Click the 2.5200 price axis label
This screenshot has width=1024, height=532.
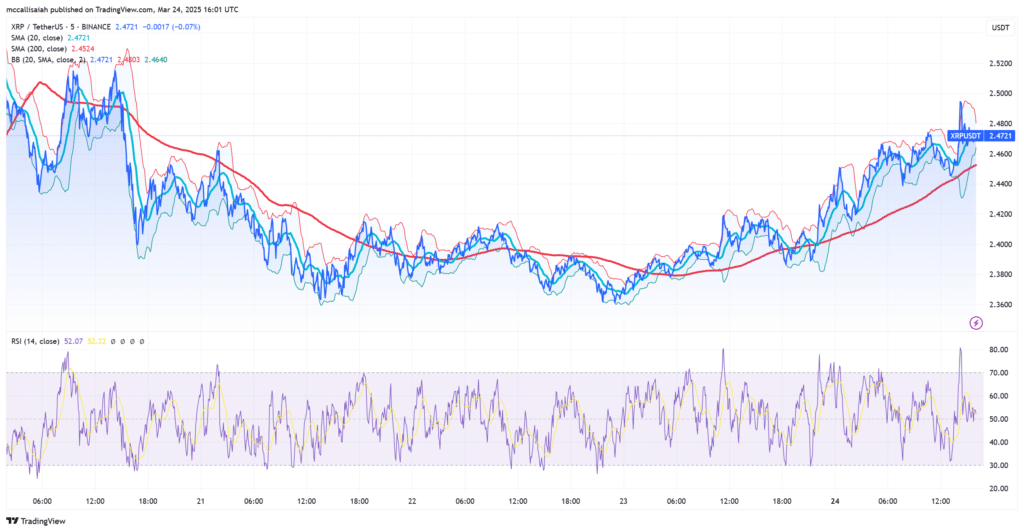(x=1000, y=63)
